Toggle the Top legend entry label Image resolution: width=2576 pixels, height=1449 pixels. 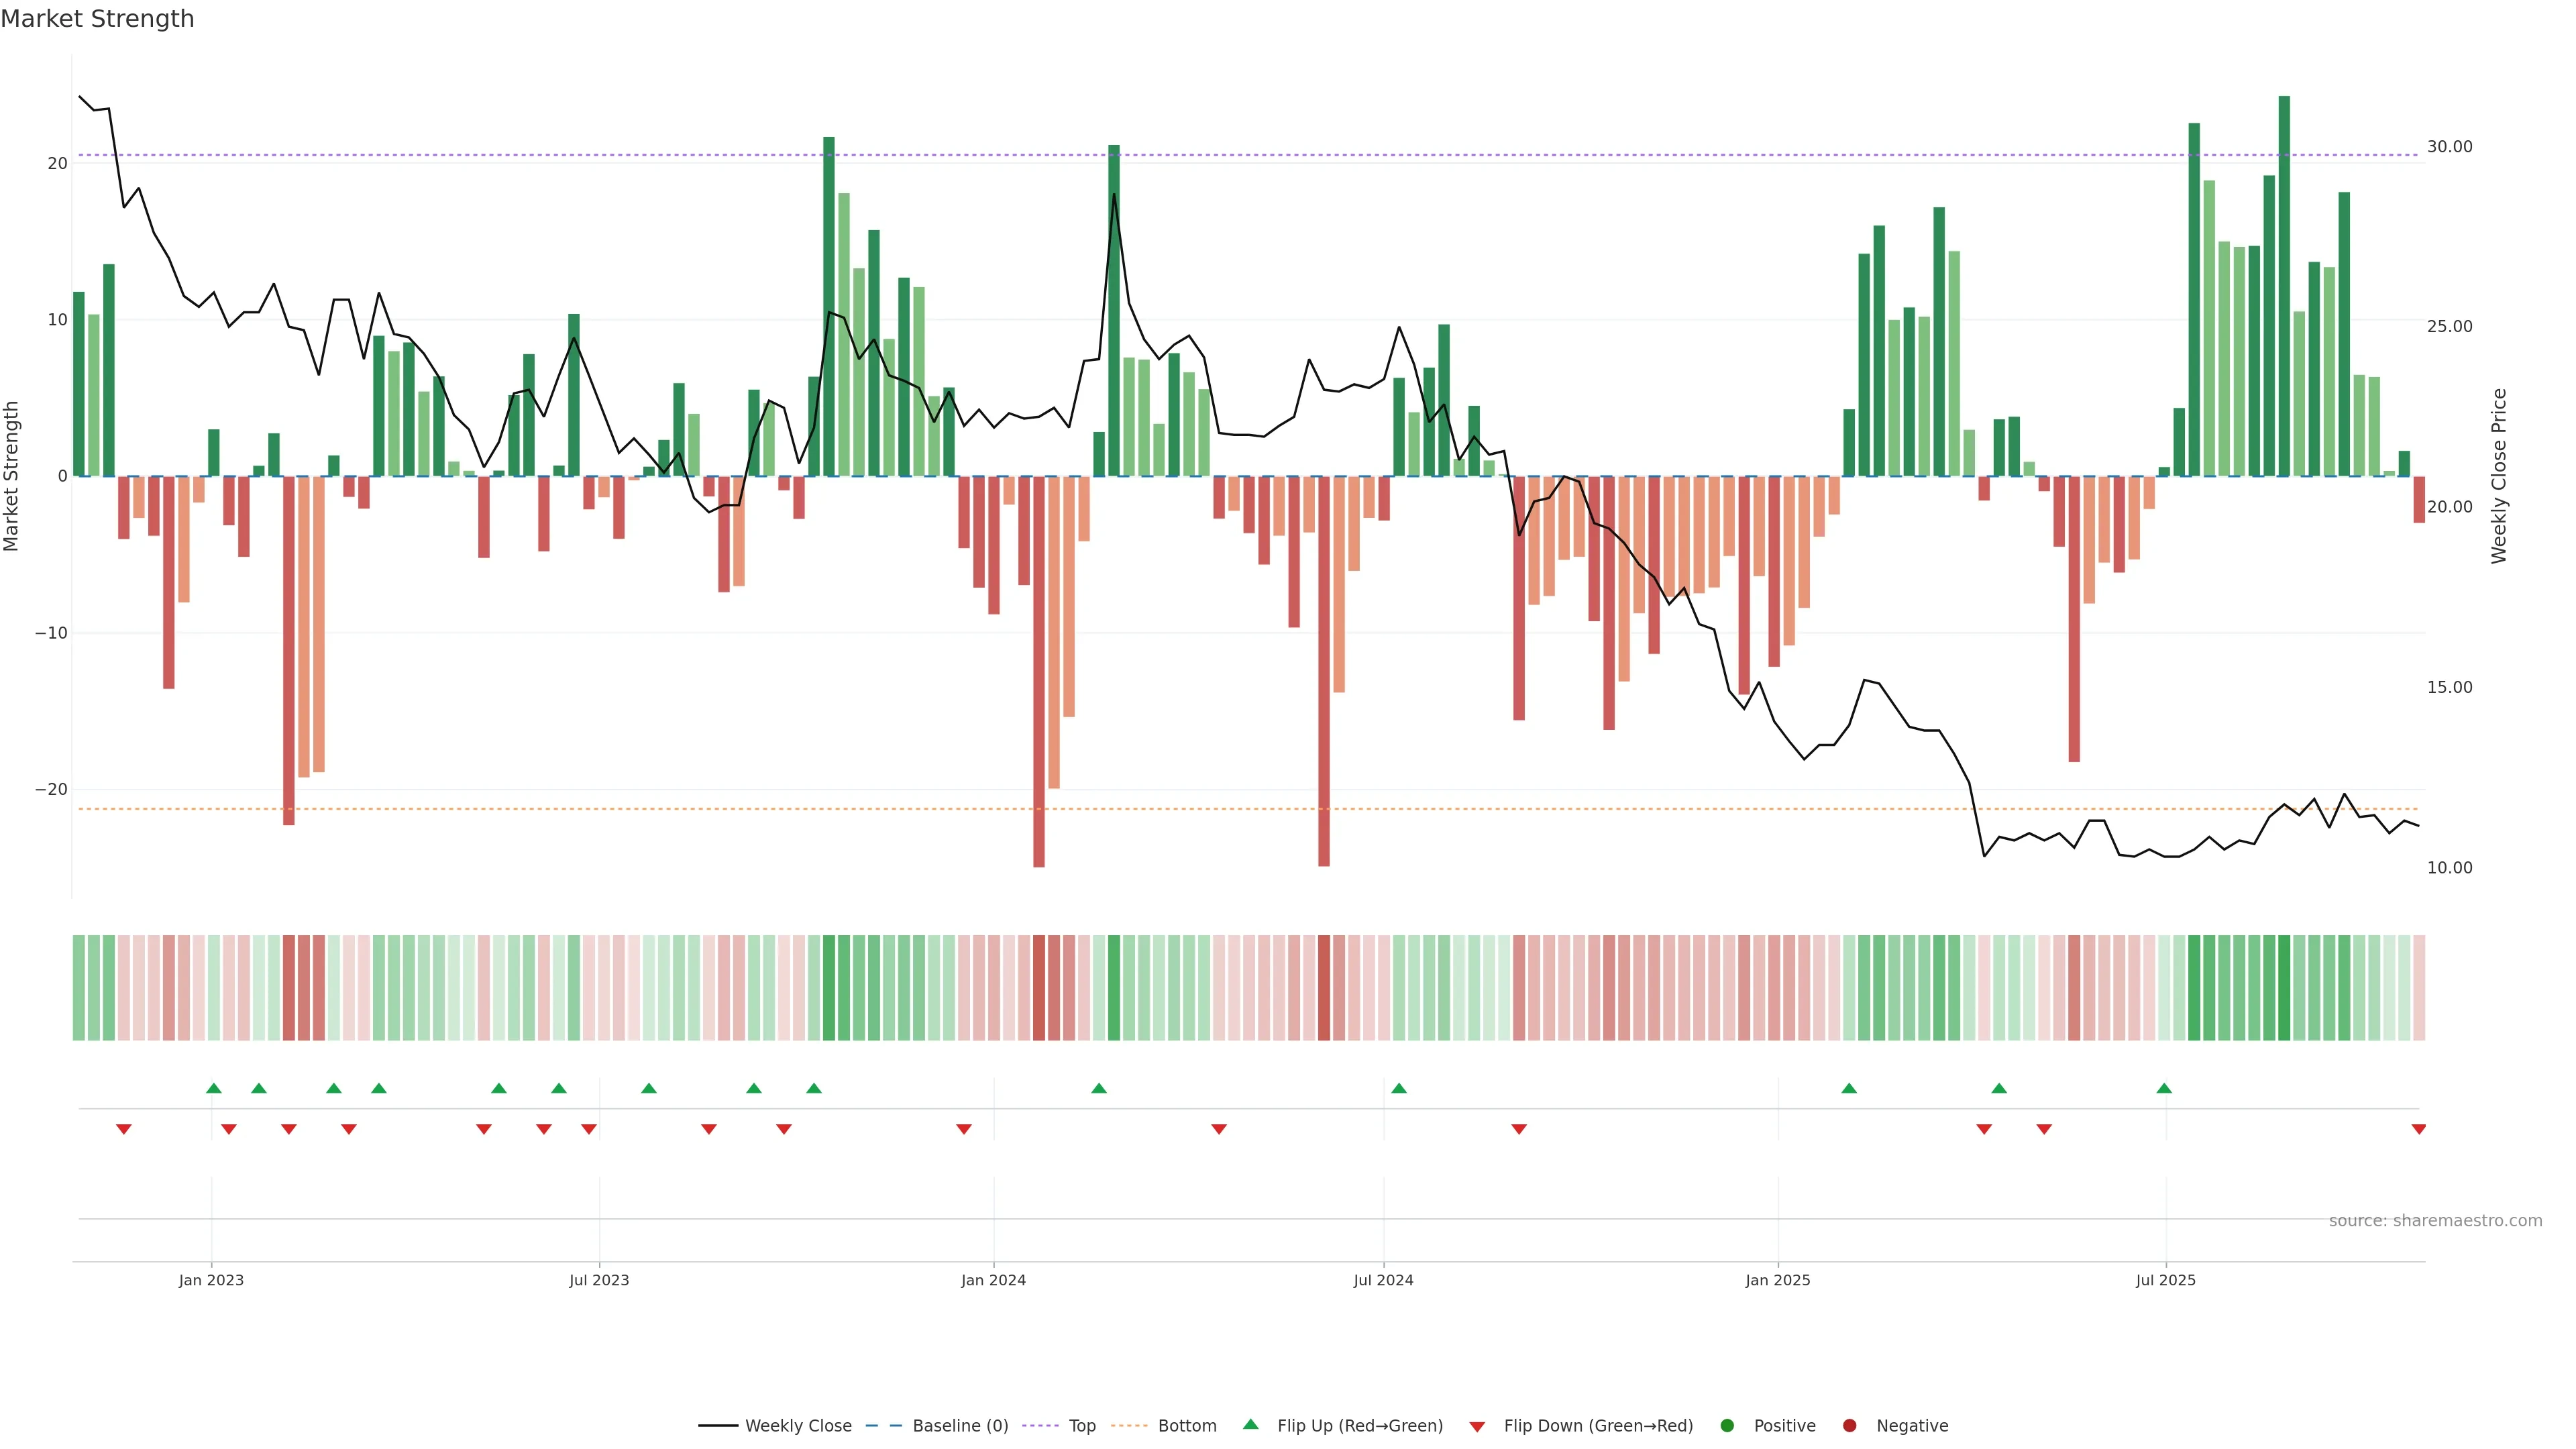1082,1426
